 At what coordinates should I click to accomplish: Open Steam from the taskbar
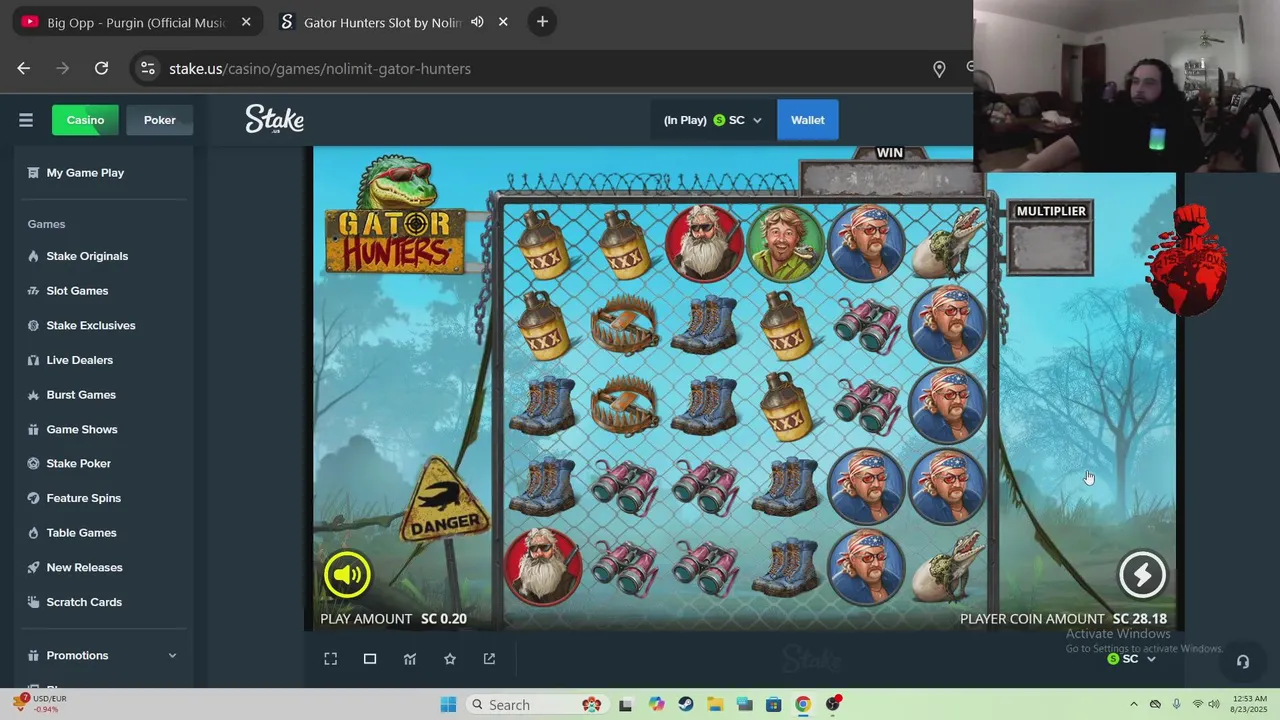[x=685, y=705]
